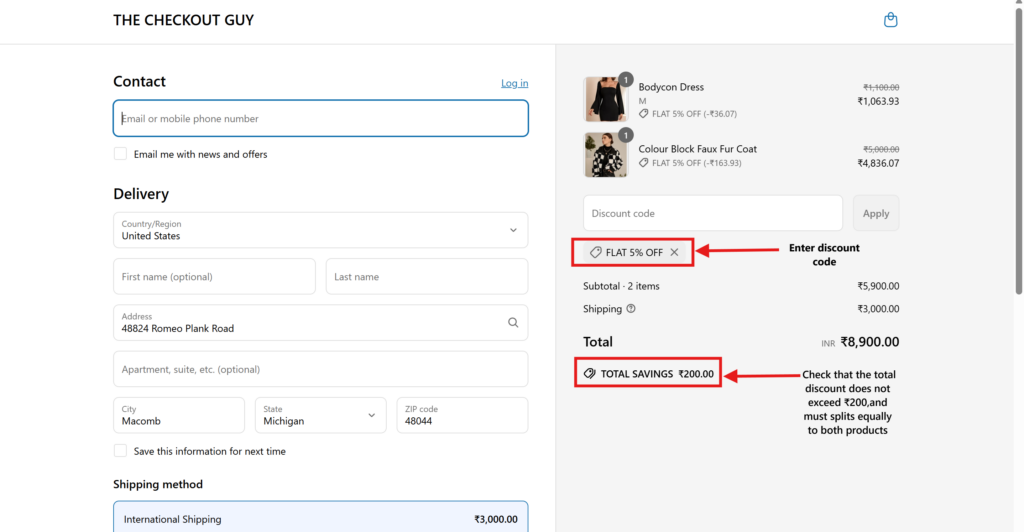This screenshot has width=1024, height=532.
Task: Click the Faux Fur Coat discount tag icon
Action: click(x=644, y=163)
